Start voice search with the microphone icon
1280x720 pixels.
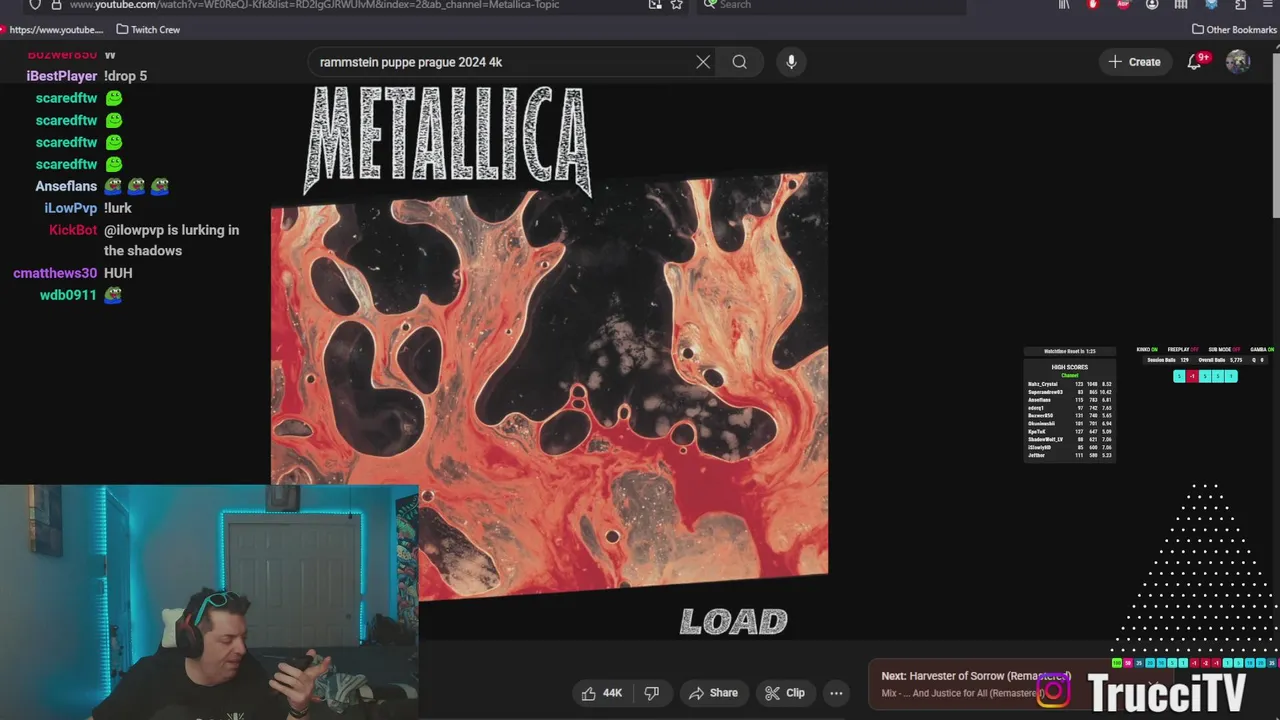[791, 62]
